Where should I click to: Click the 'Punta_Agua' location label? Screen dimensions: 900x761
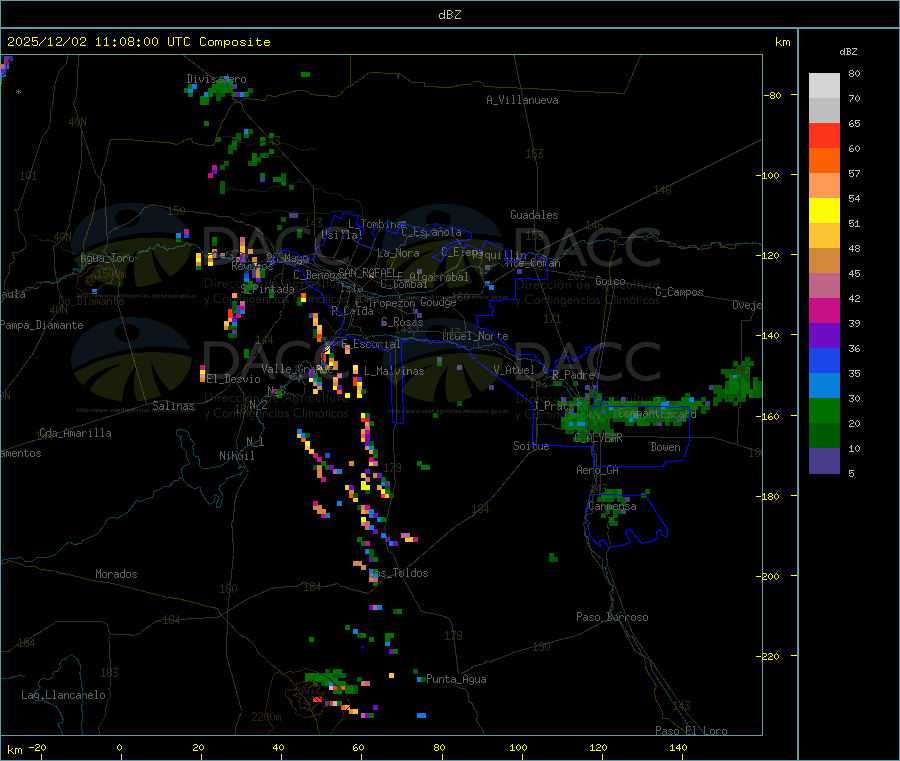tap(456, 679)
